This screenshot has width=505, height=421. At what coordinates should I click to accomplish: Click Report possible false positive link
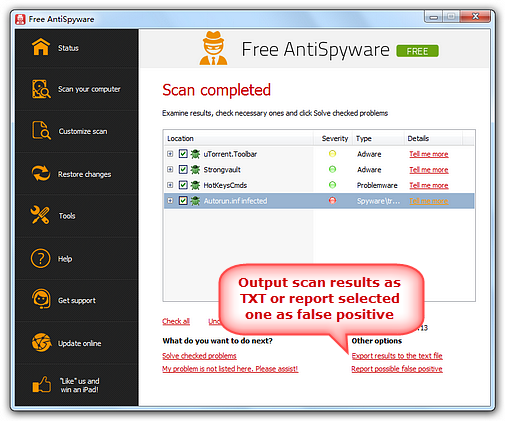(x=397, y=369)
